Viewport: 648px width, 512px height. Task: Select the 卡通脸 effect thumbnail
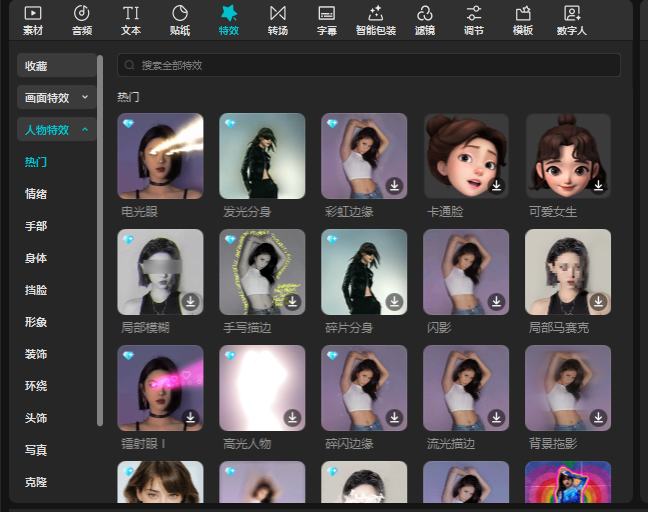tap(466, 156)
